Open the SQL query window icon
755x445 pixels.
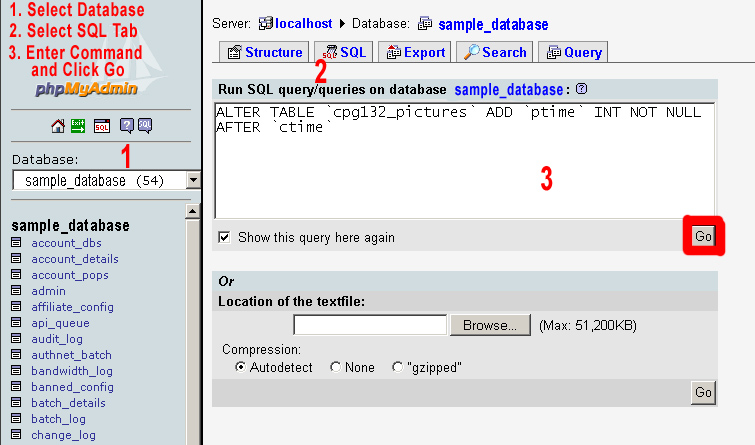(x=101, y=126)
